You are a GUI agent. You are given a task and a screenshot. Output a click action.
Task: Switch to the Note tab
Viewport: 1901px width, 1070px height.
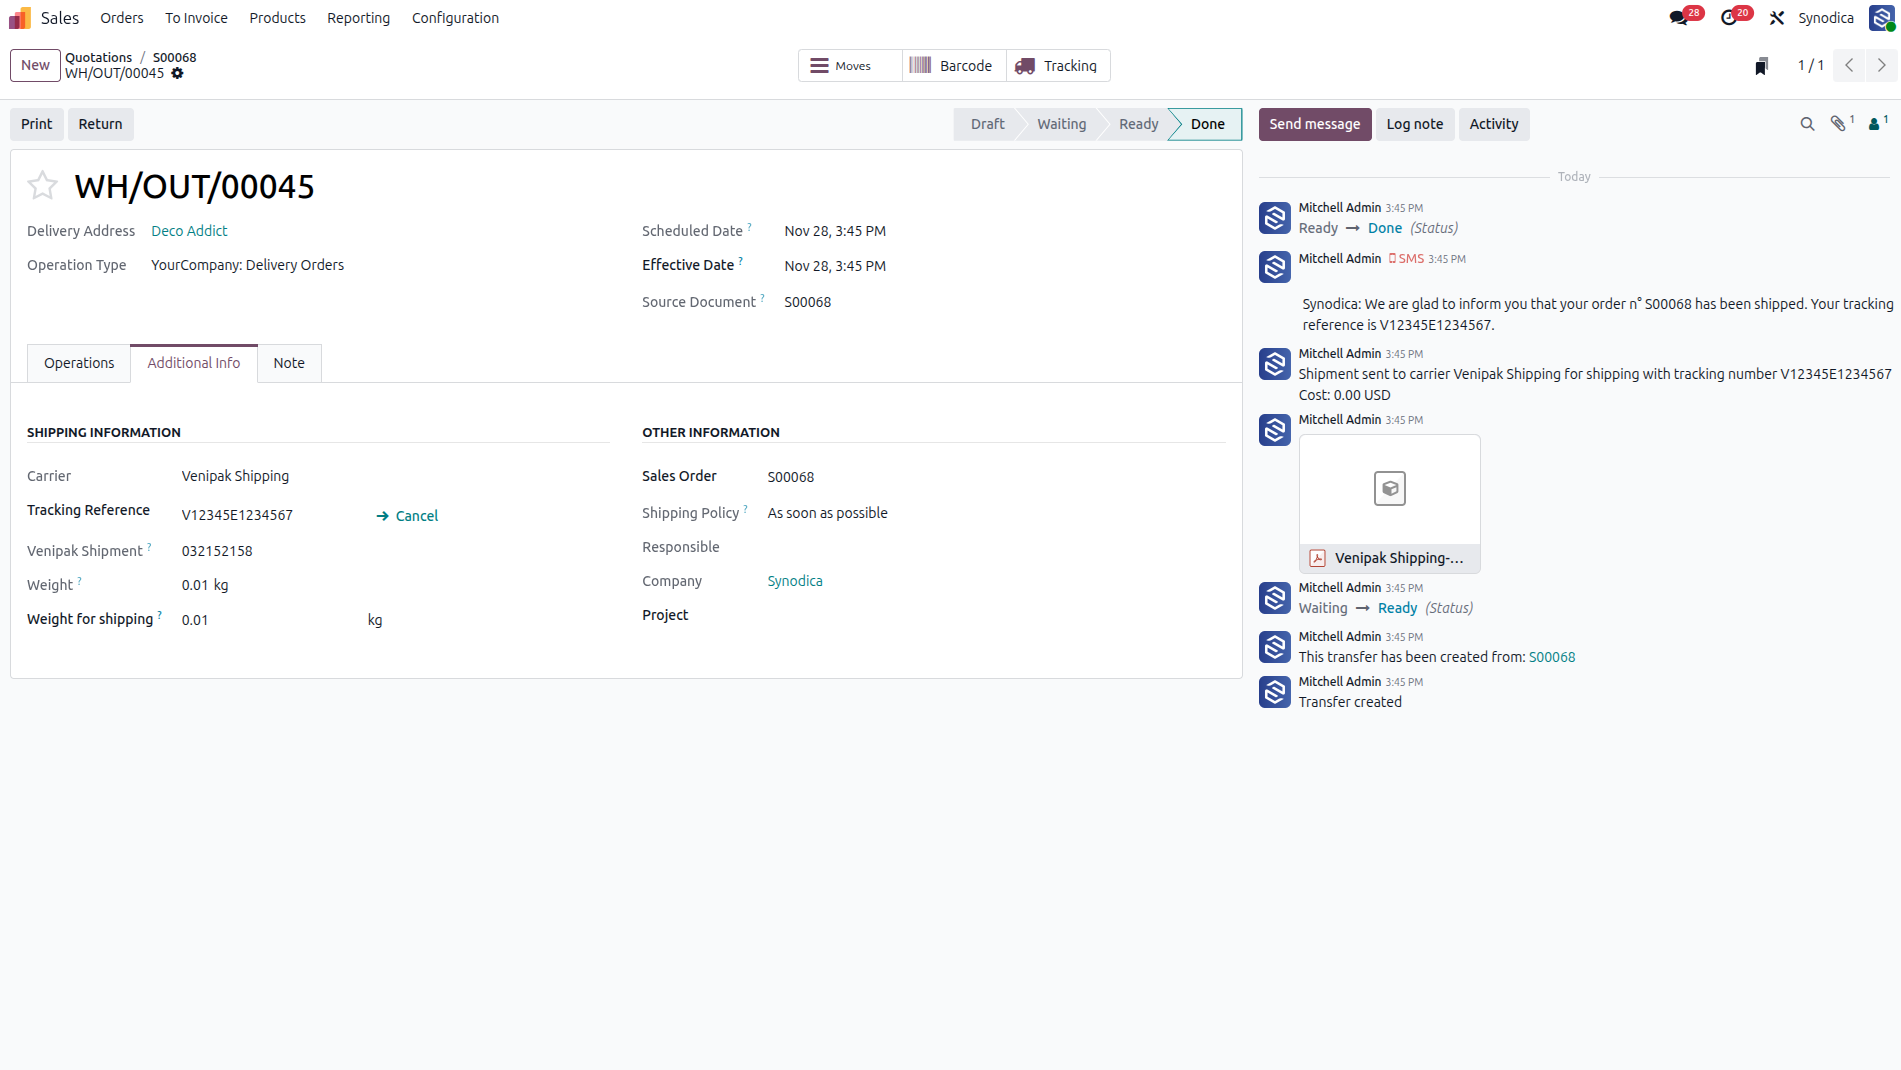(x=289, y=363)
